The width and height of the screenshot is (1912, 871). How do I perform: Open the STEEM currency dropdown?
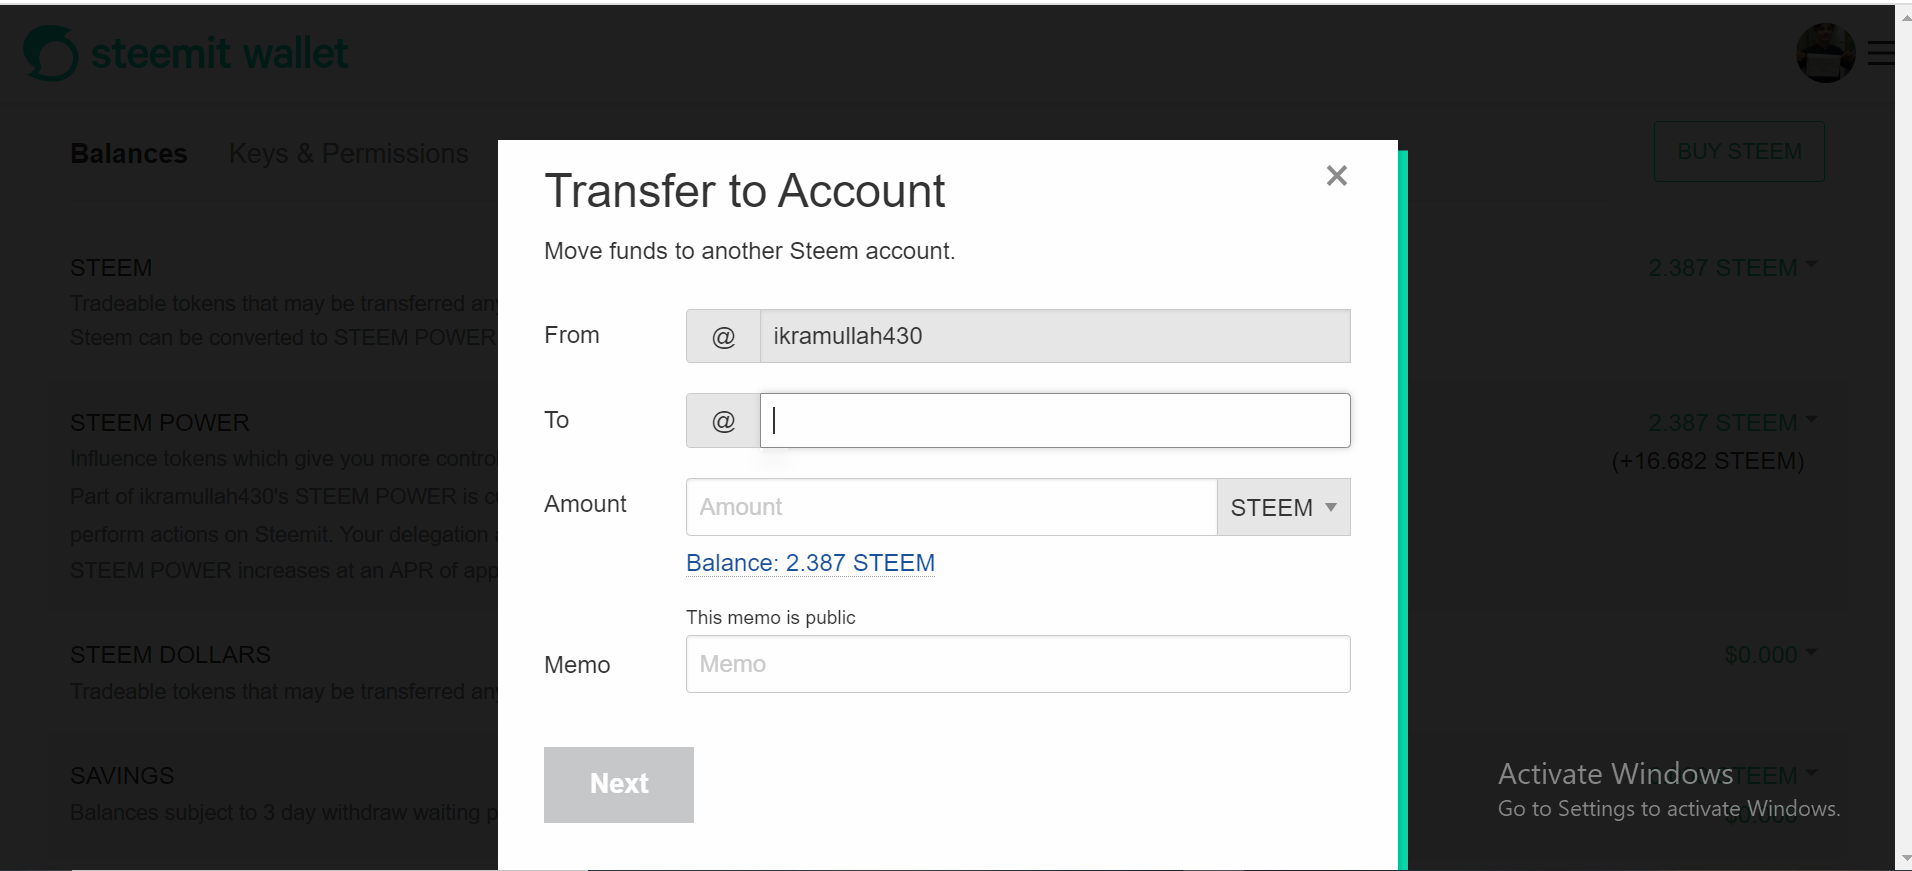[x=1283, y=507]
